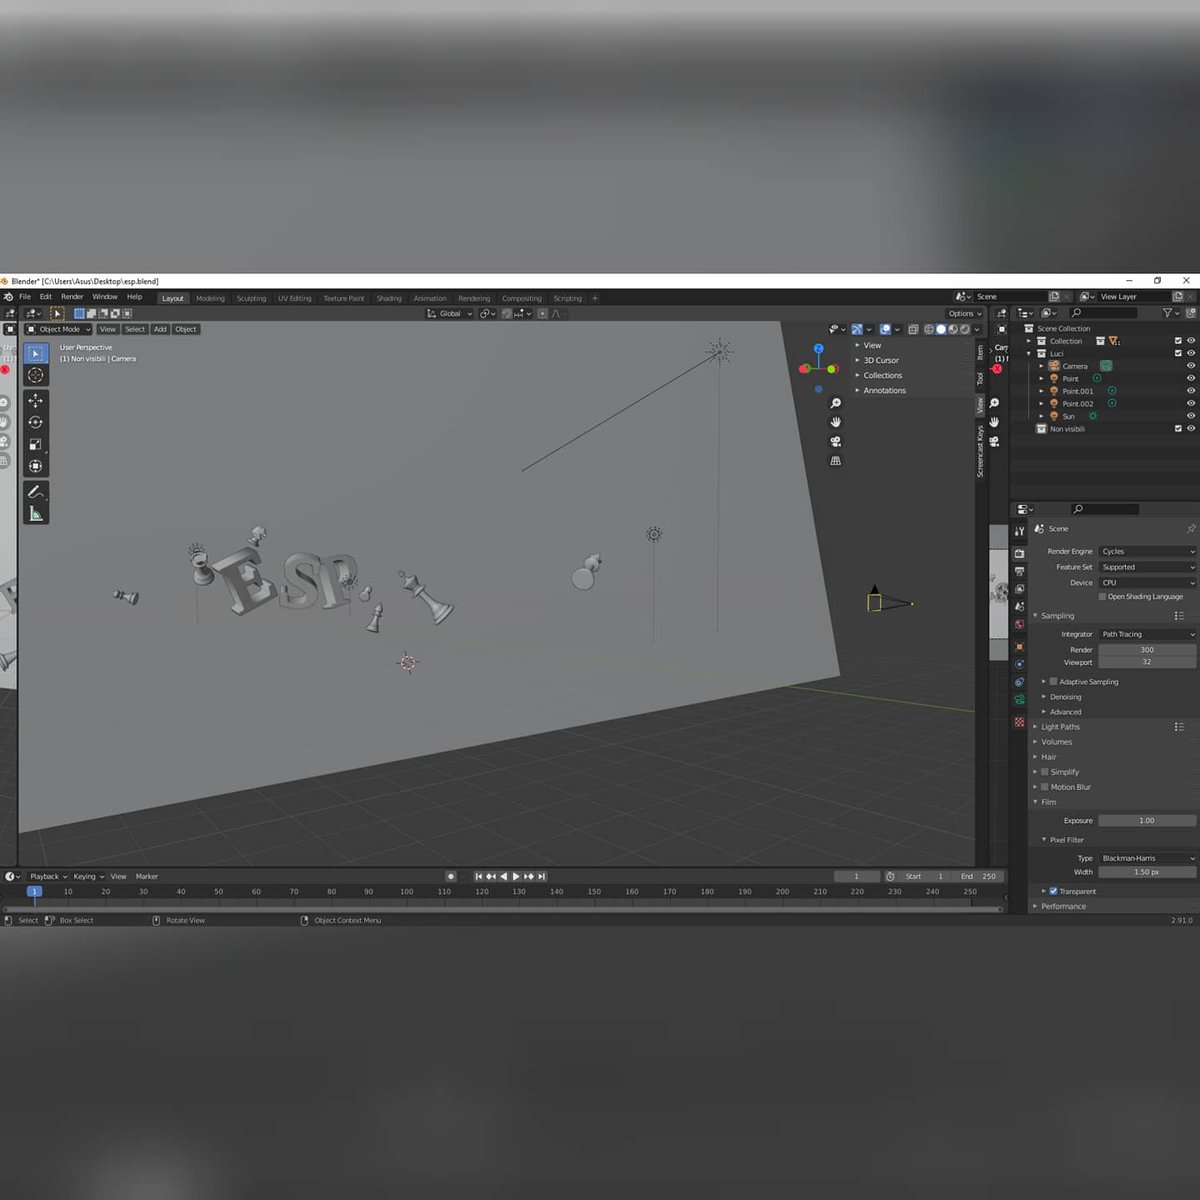Open the outliner filter funnel
The image size is (1200, 1200).
[1167, 313]
